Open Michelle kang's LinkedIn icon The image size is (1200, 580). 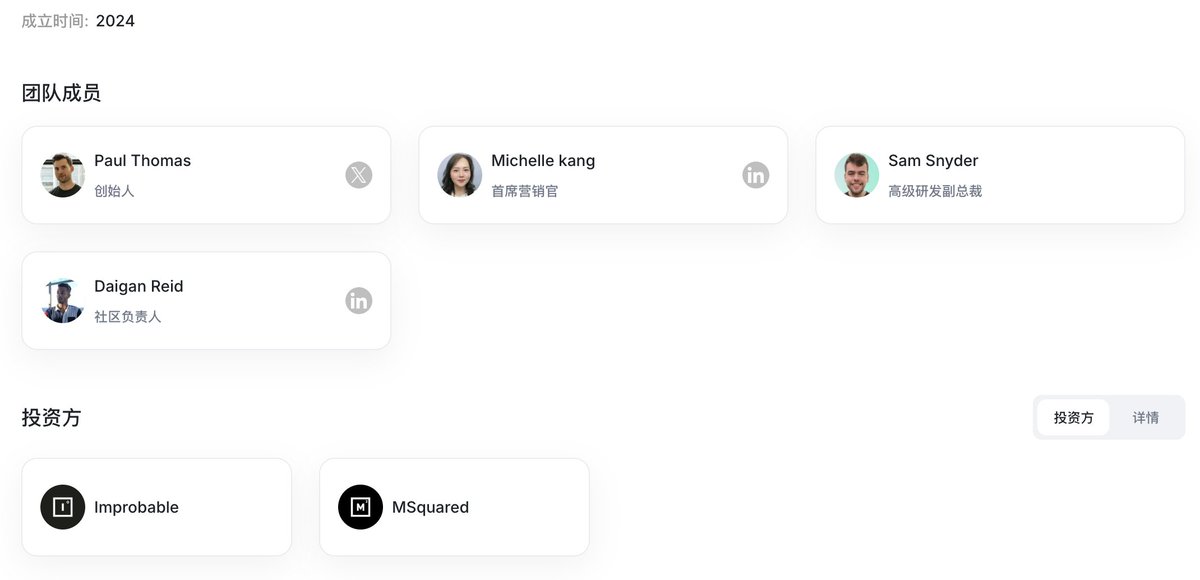tap(756, 175)
